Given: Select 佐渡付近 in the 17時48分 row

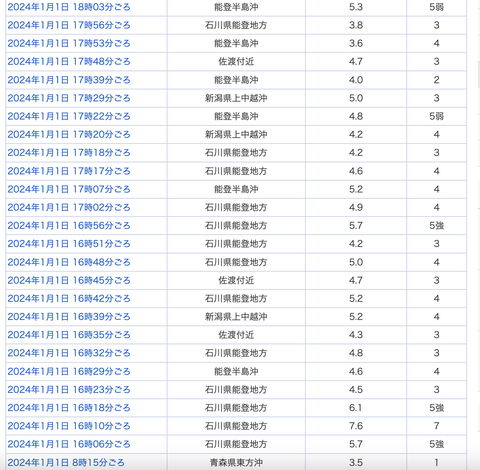Looking at the screenshot, I should point(236,62).
